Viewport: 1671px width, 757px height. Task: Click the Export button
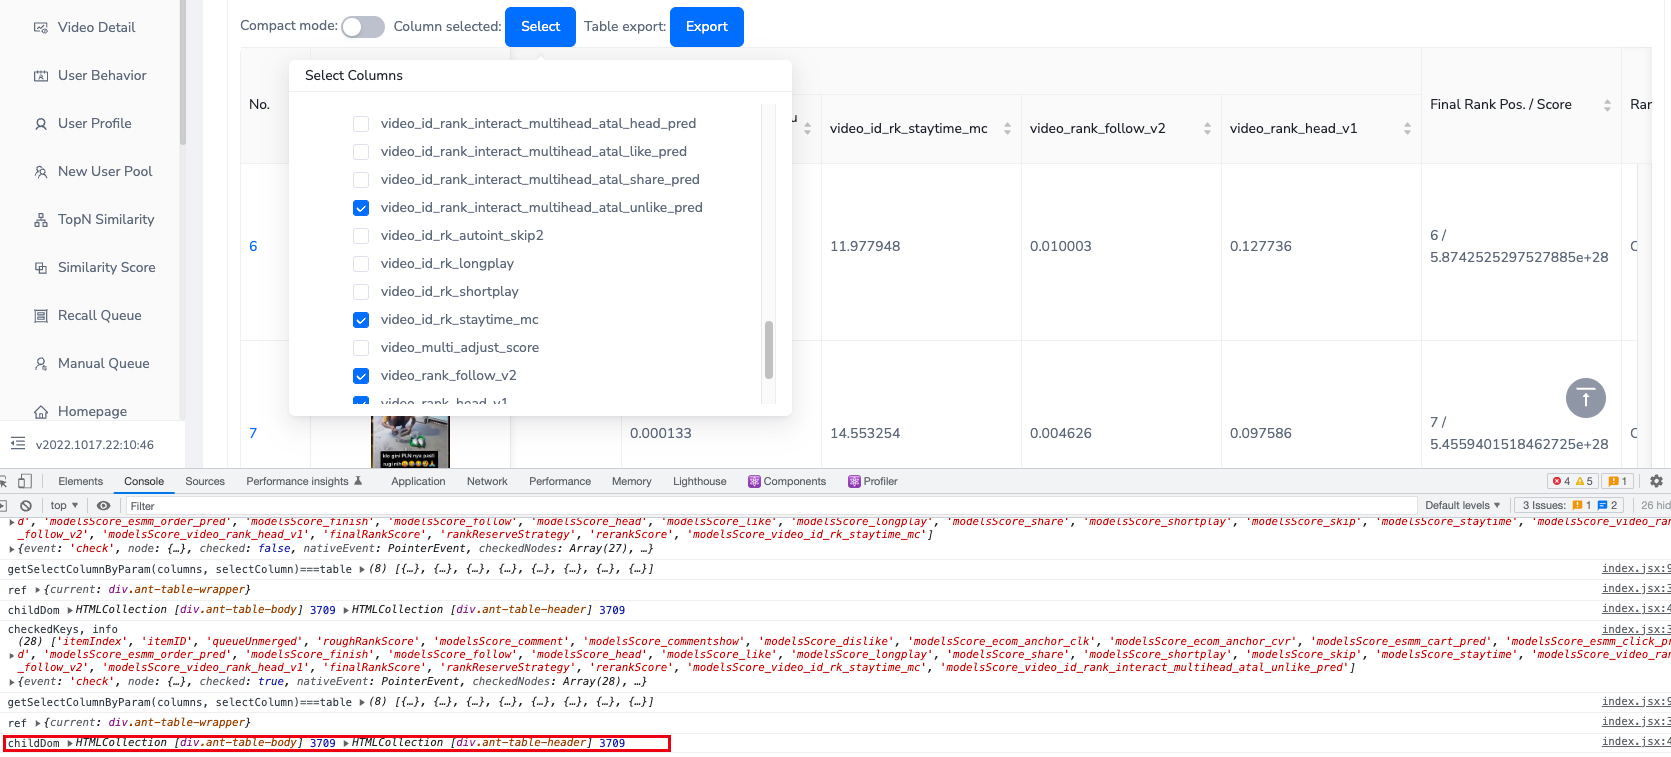click(706, 27)
